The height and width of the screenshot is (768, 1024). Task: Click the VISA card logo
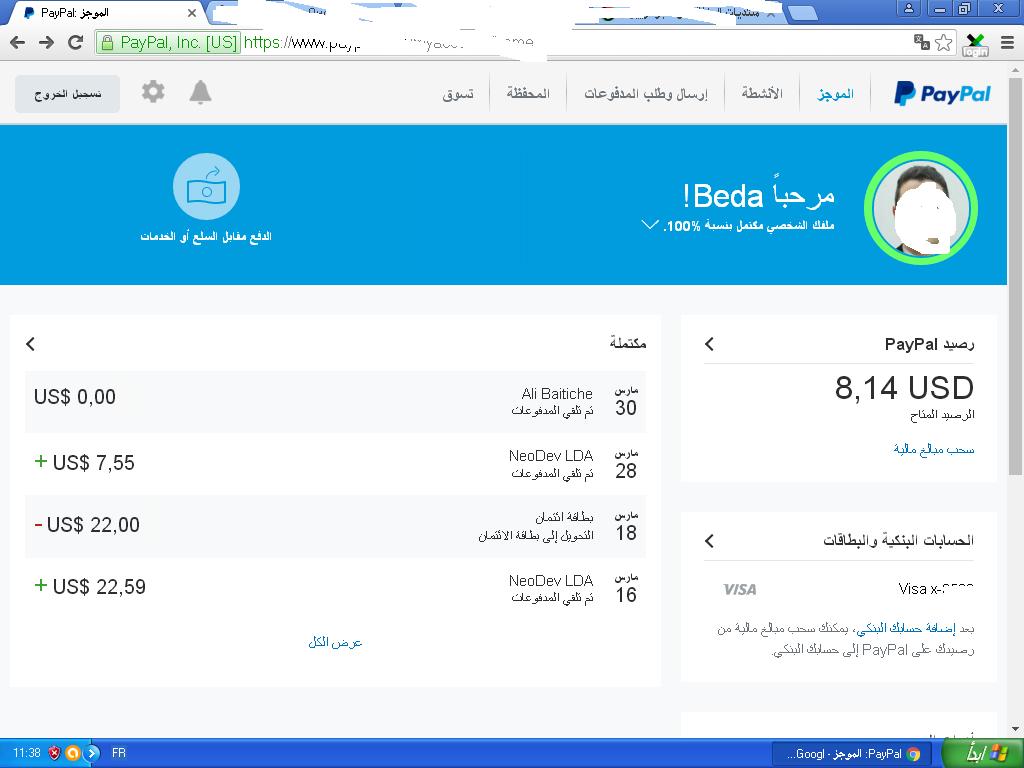coord(740,589)
